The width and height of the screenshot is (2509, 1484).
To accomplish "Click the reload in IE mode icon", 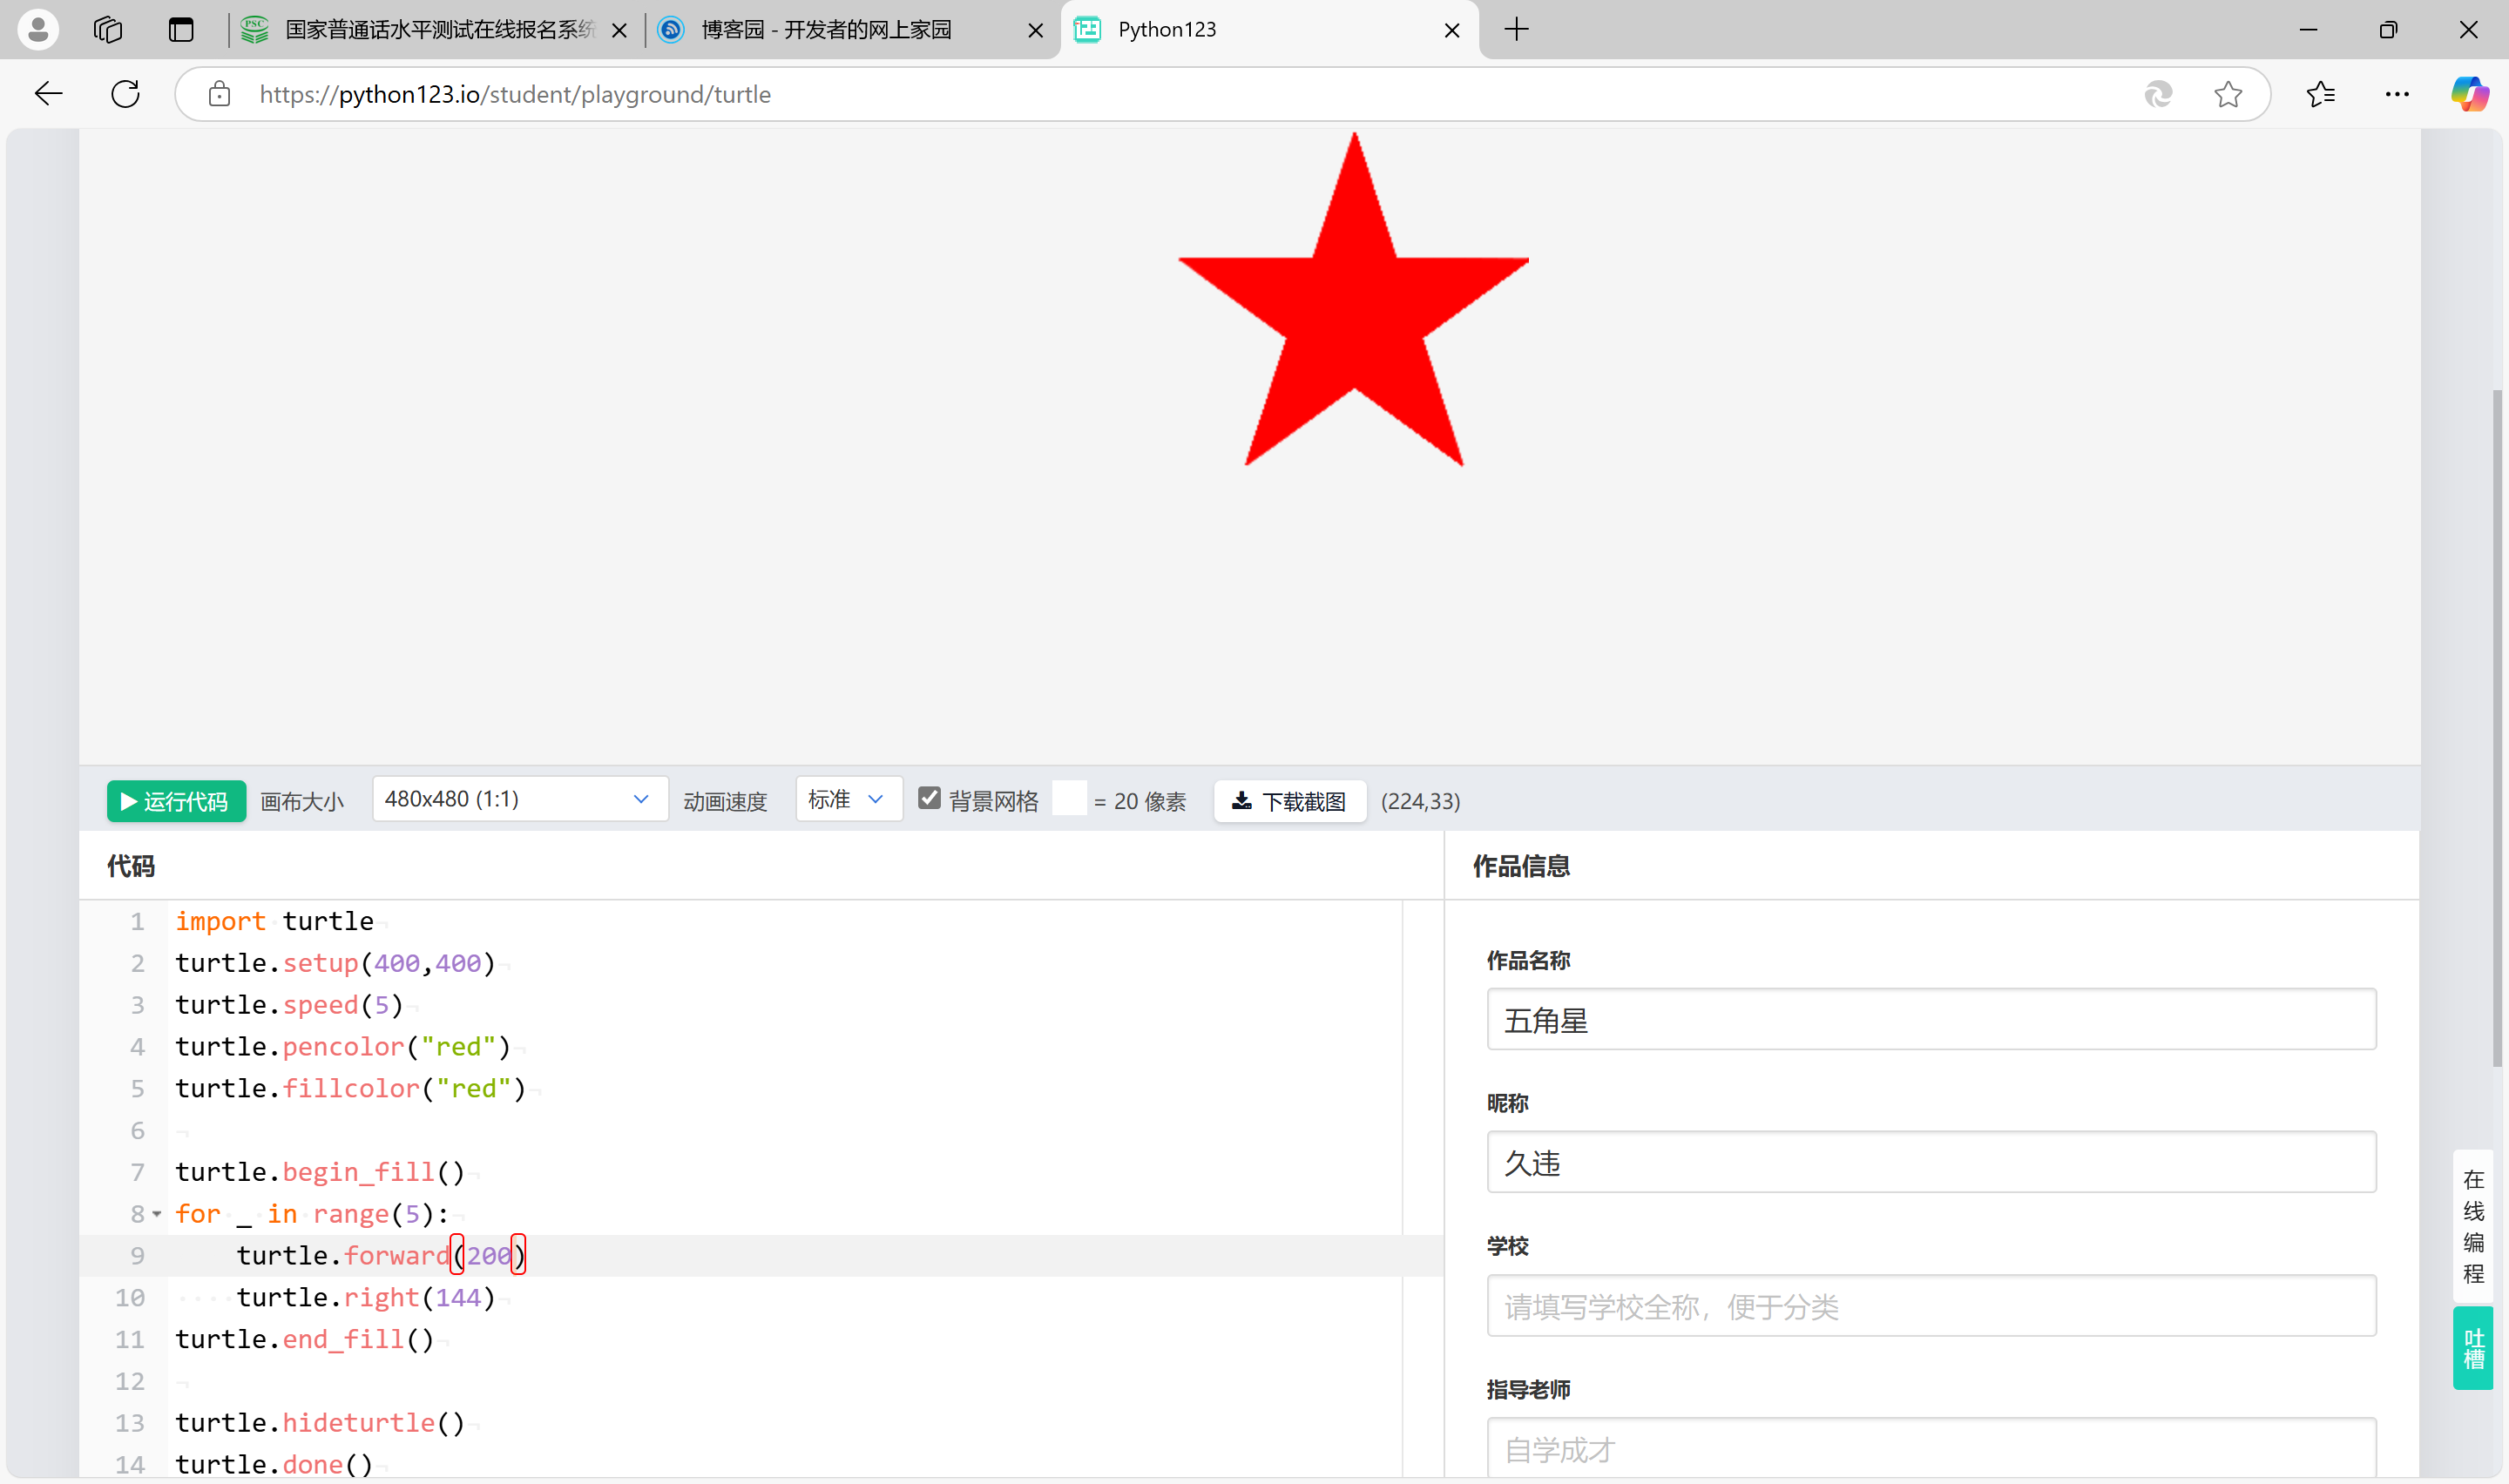I will point(2158,94).
